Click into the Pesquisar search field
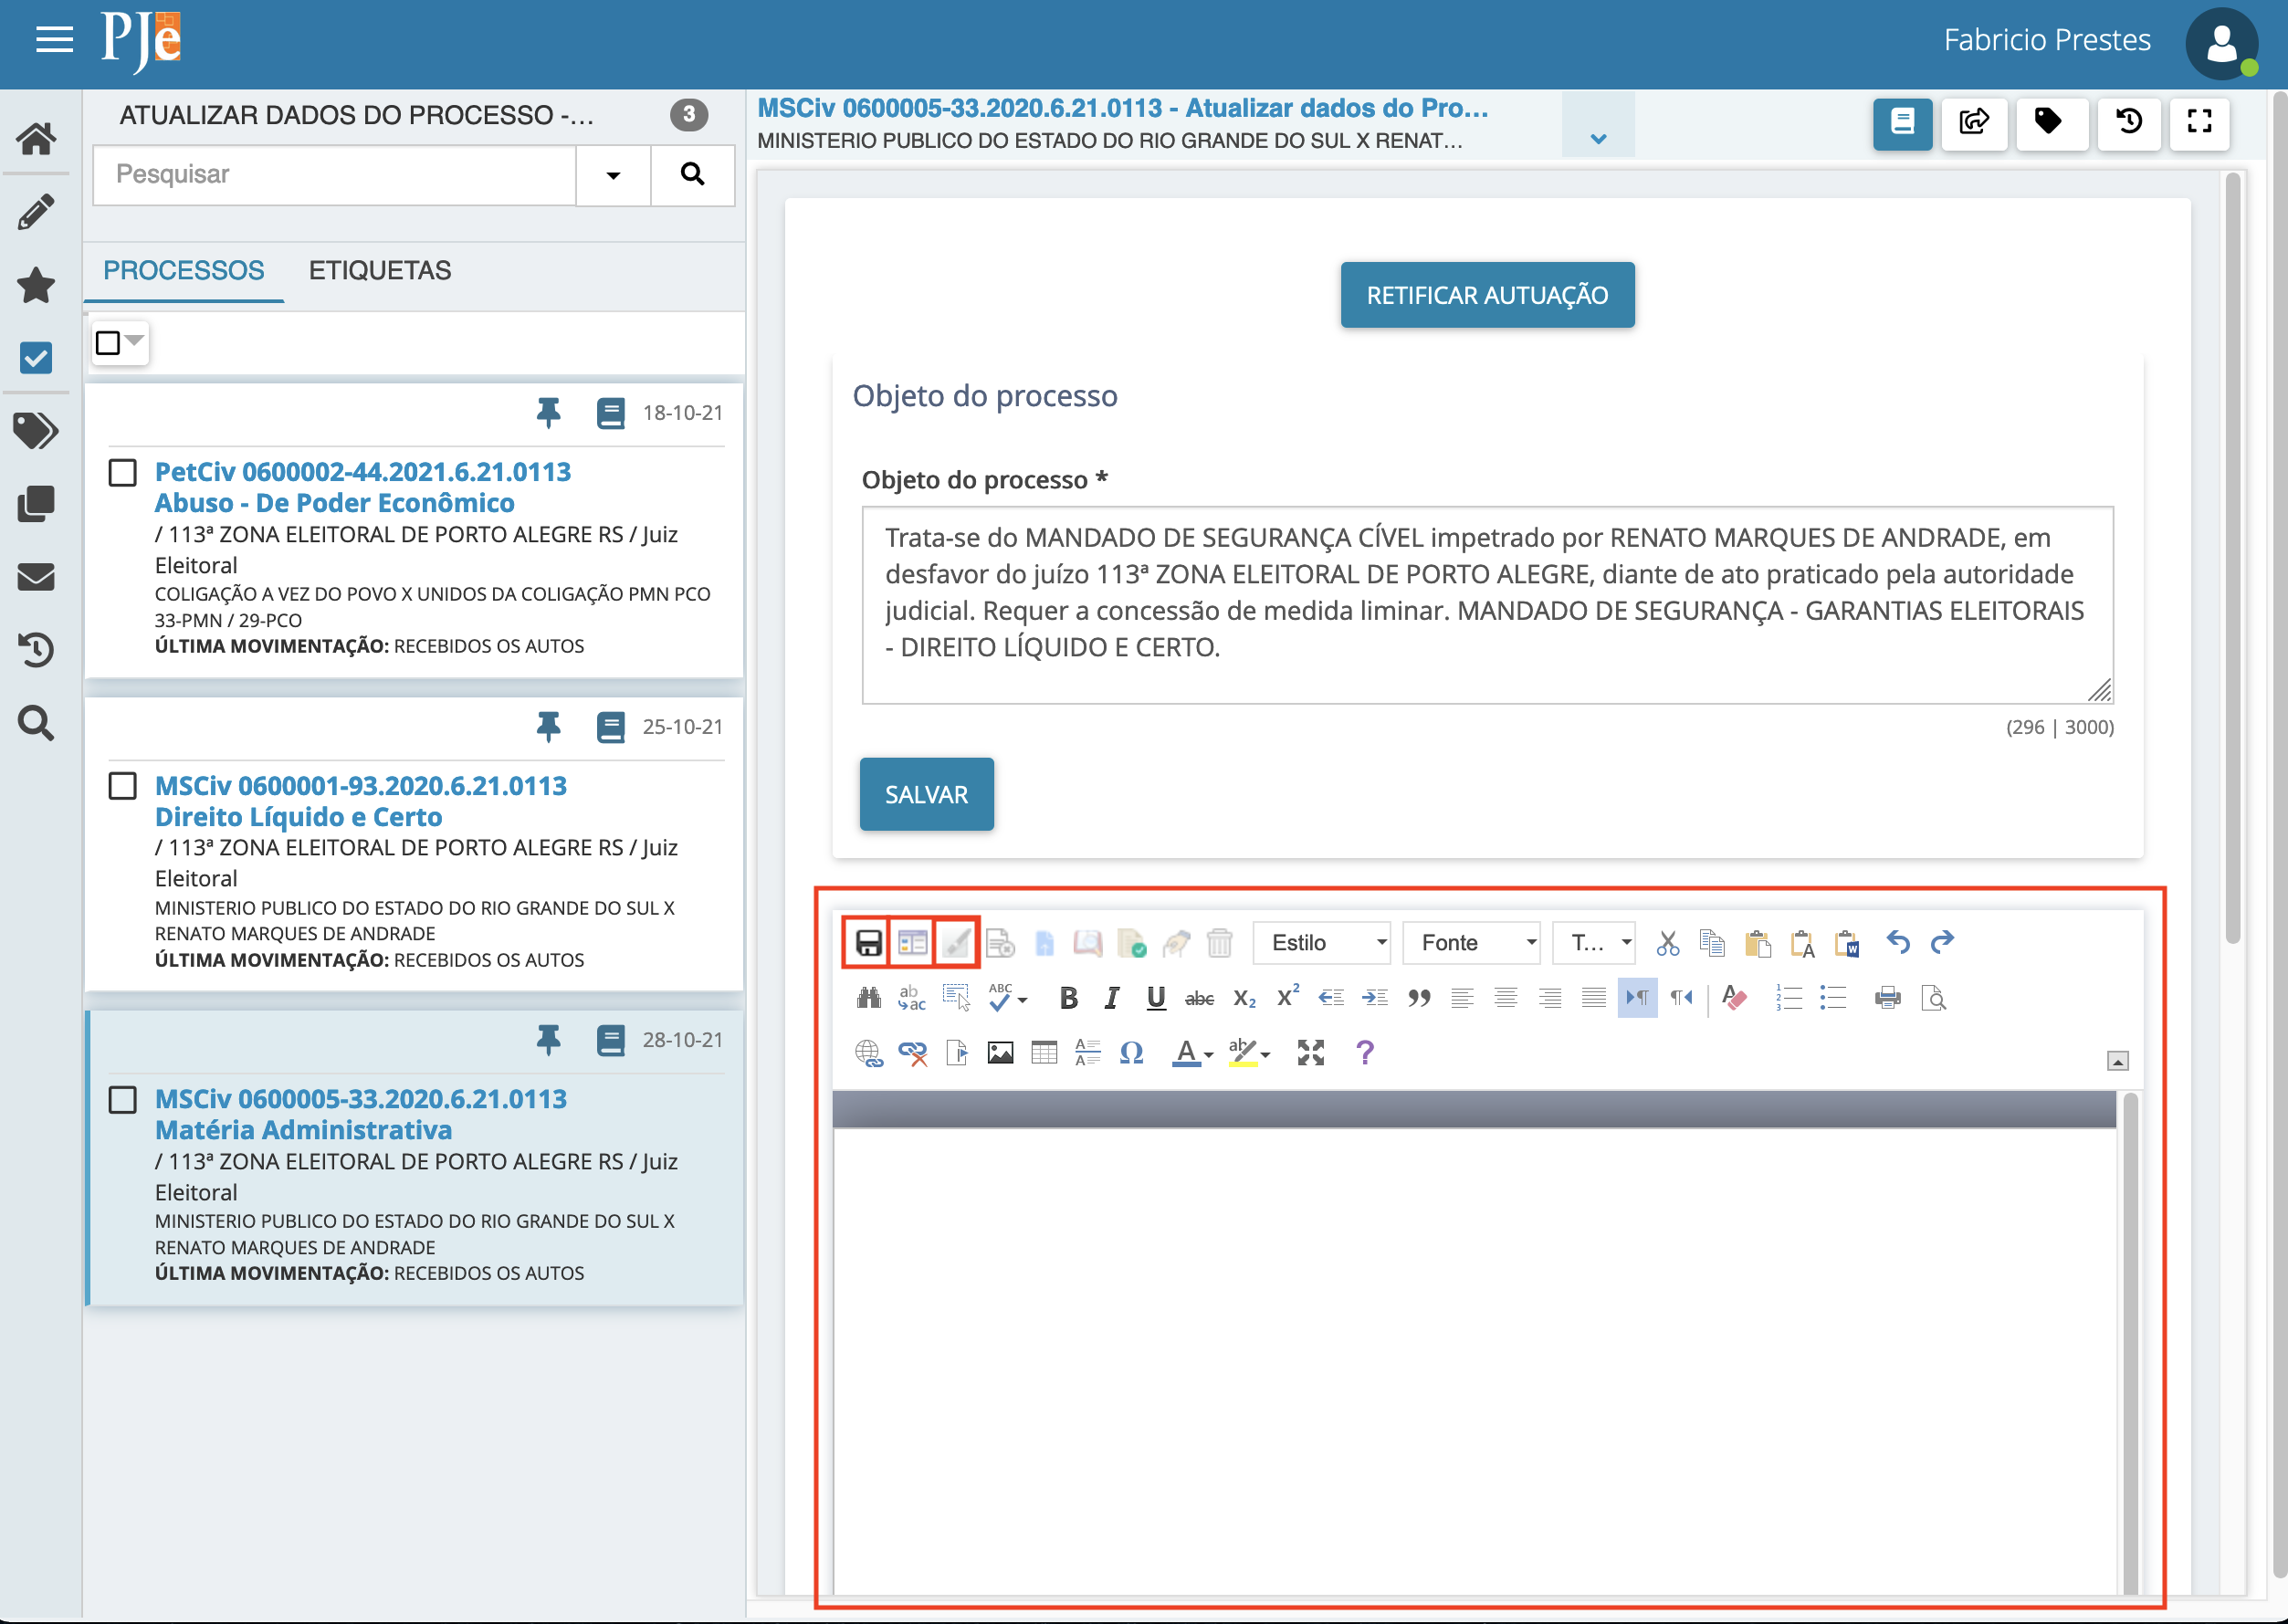Viewport: 2288px width, 1624px height. pyautogui.click(x=334, y=175)
